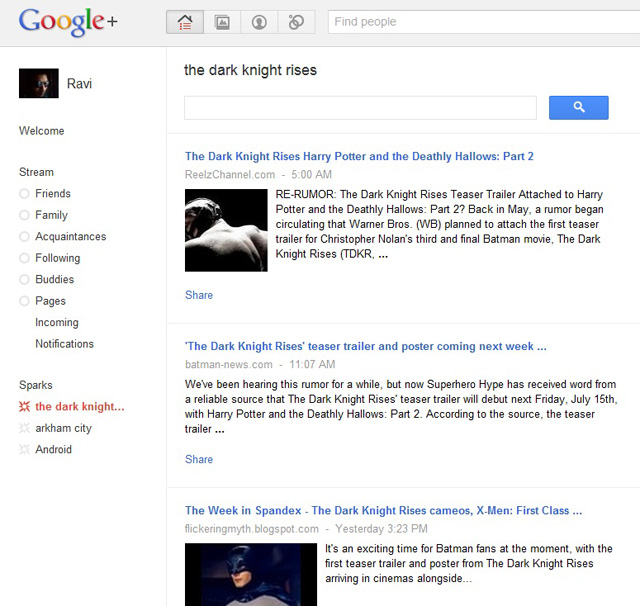
Task: Open the Profile icon in top bar
Action: (x=259, y=22)
